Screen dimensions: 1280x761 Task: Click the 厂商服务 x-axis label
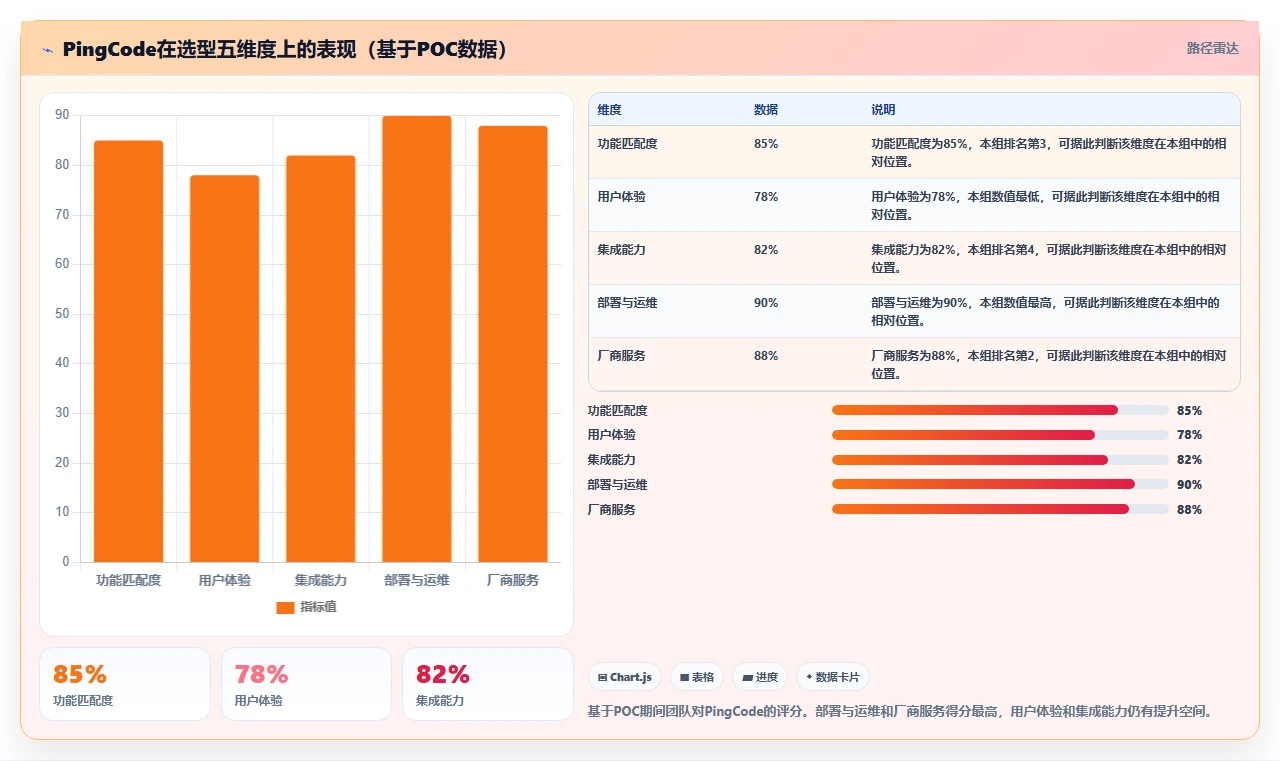(512, 580)
